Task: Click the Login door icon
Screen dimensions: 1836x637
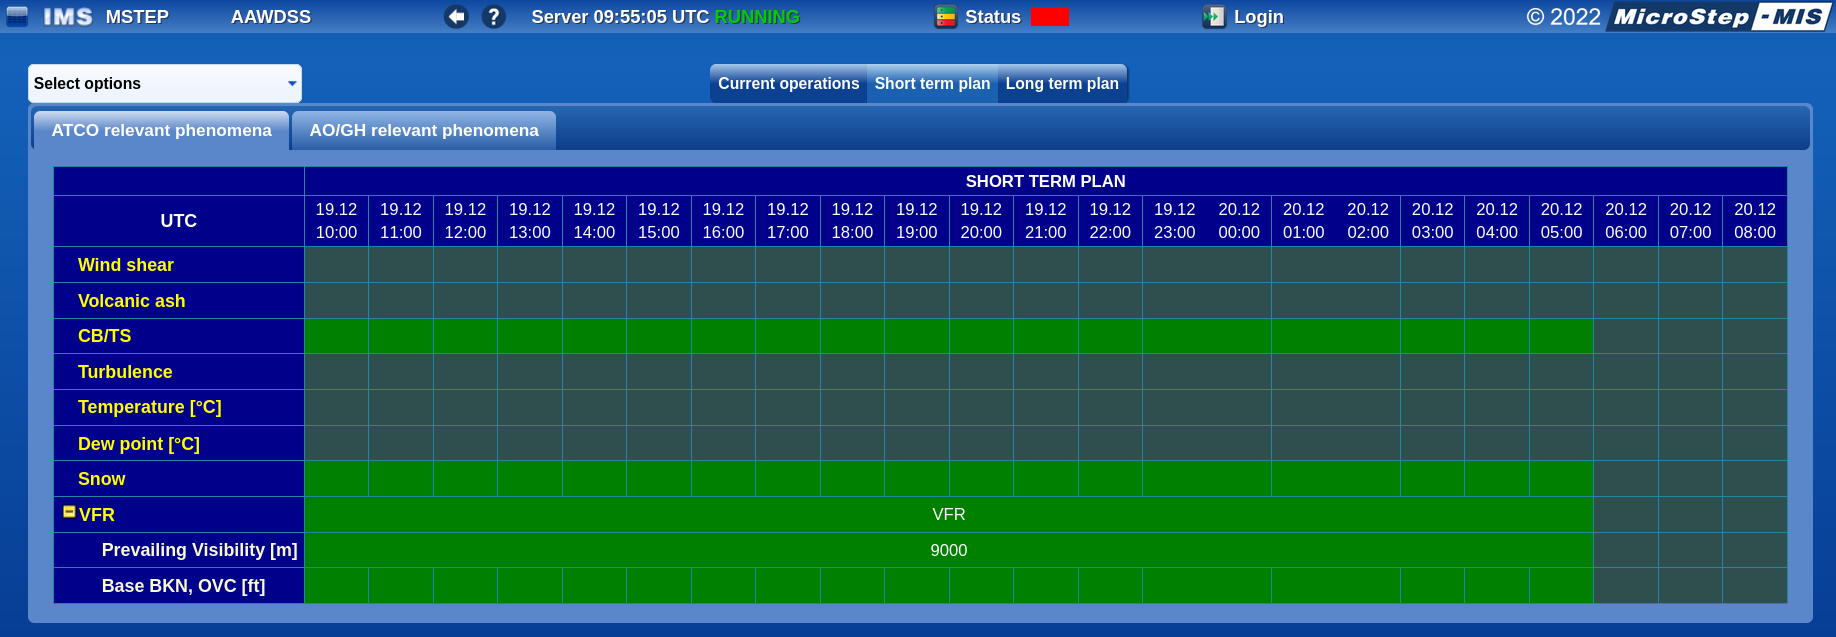Action: click(1213, 17)
